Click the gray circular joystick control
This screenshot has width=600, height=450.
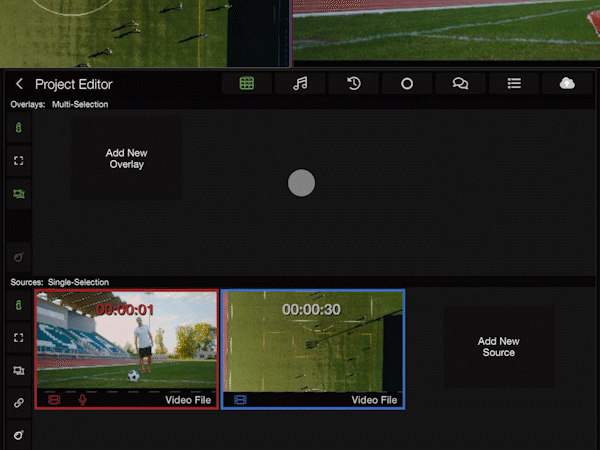click(301, 183)
